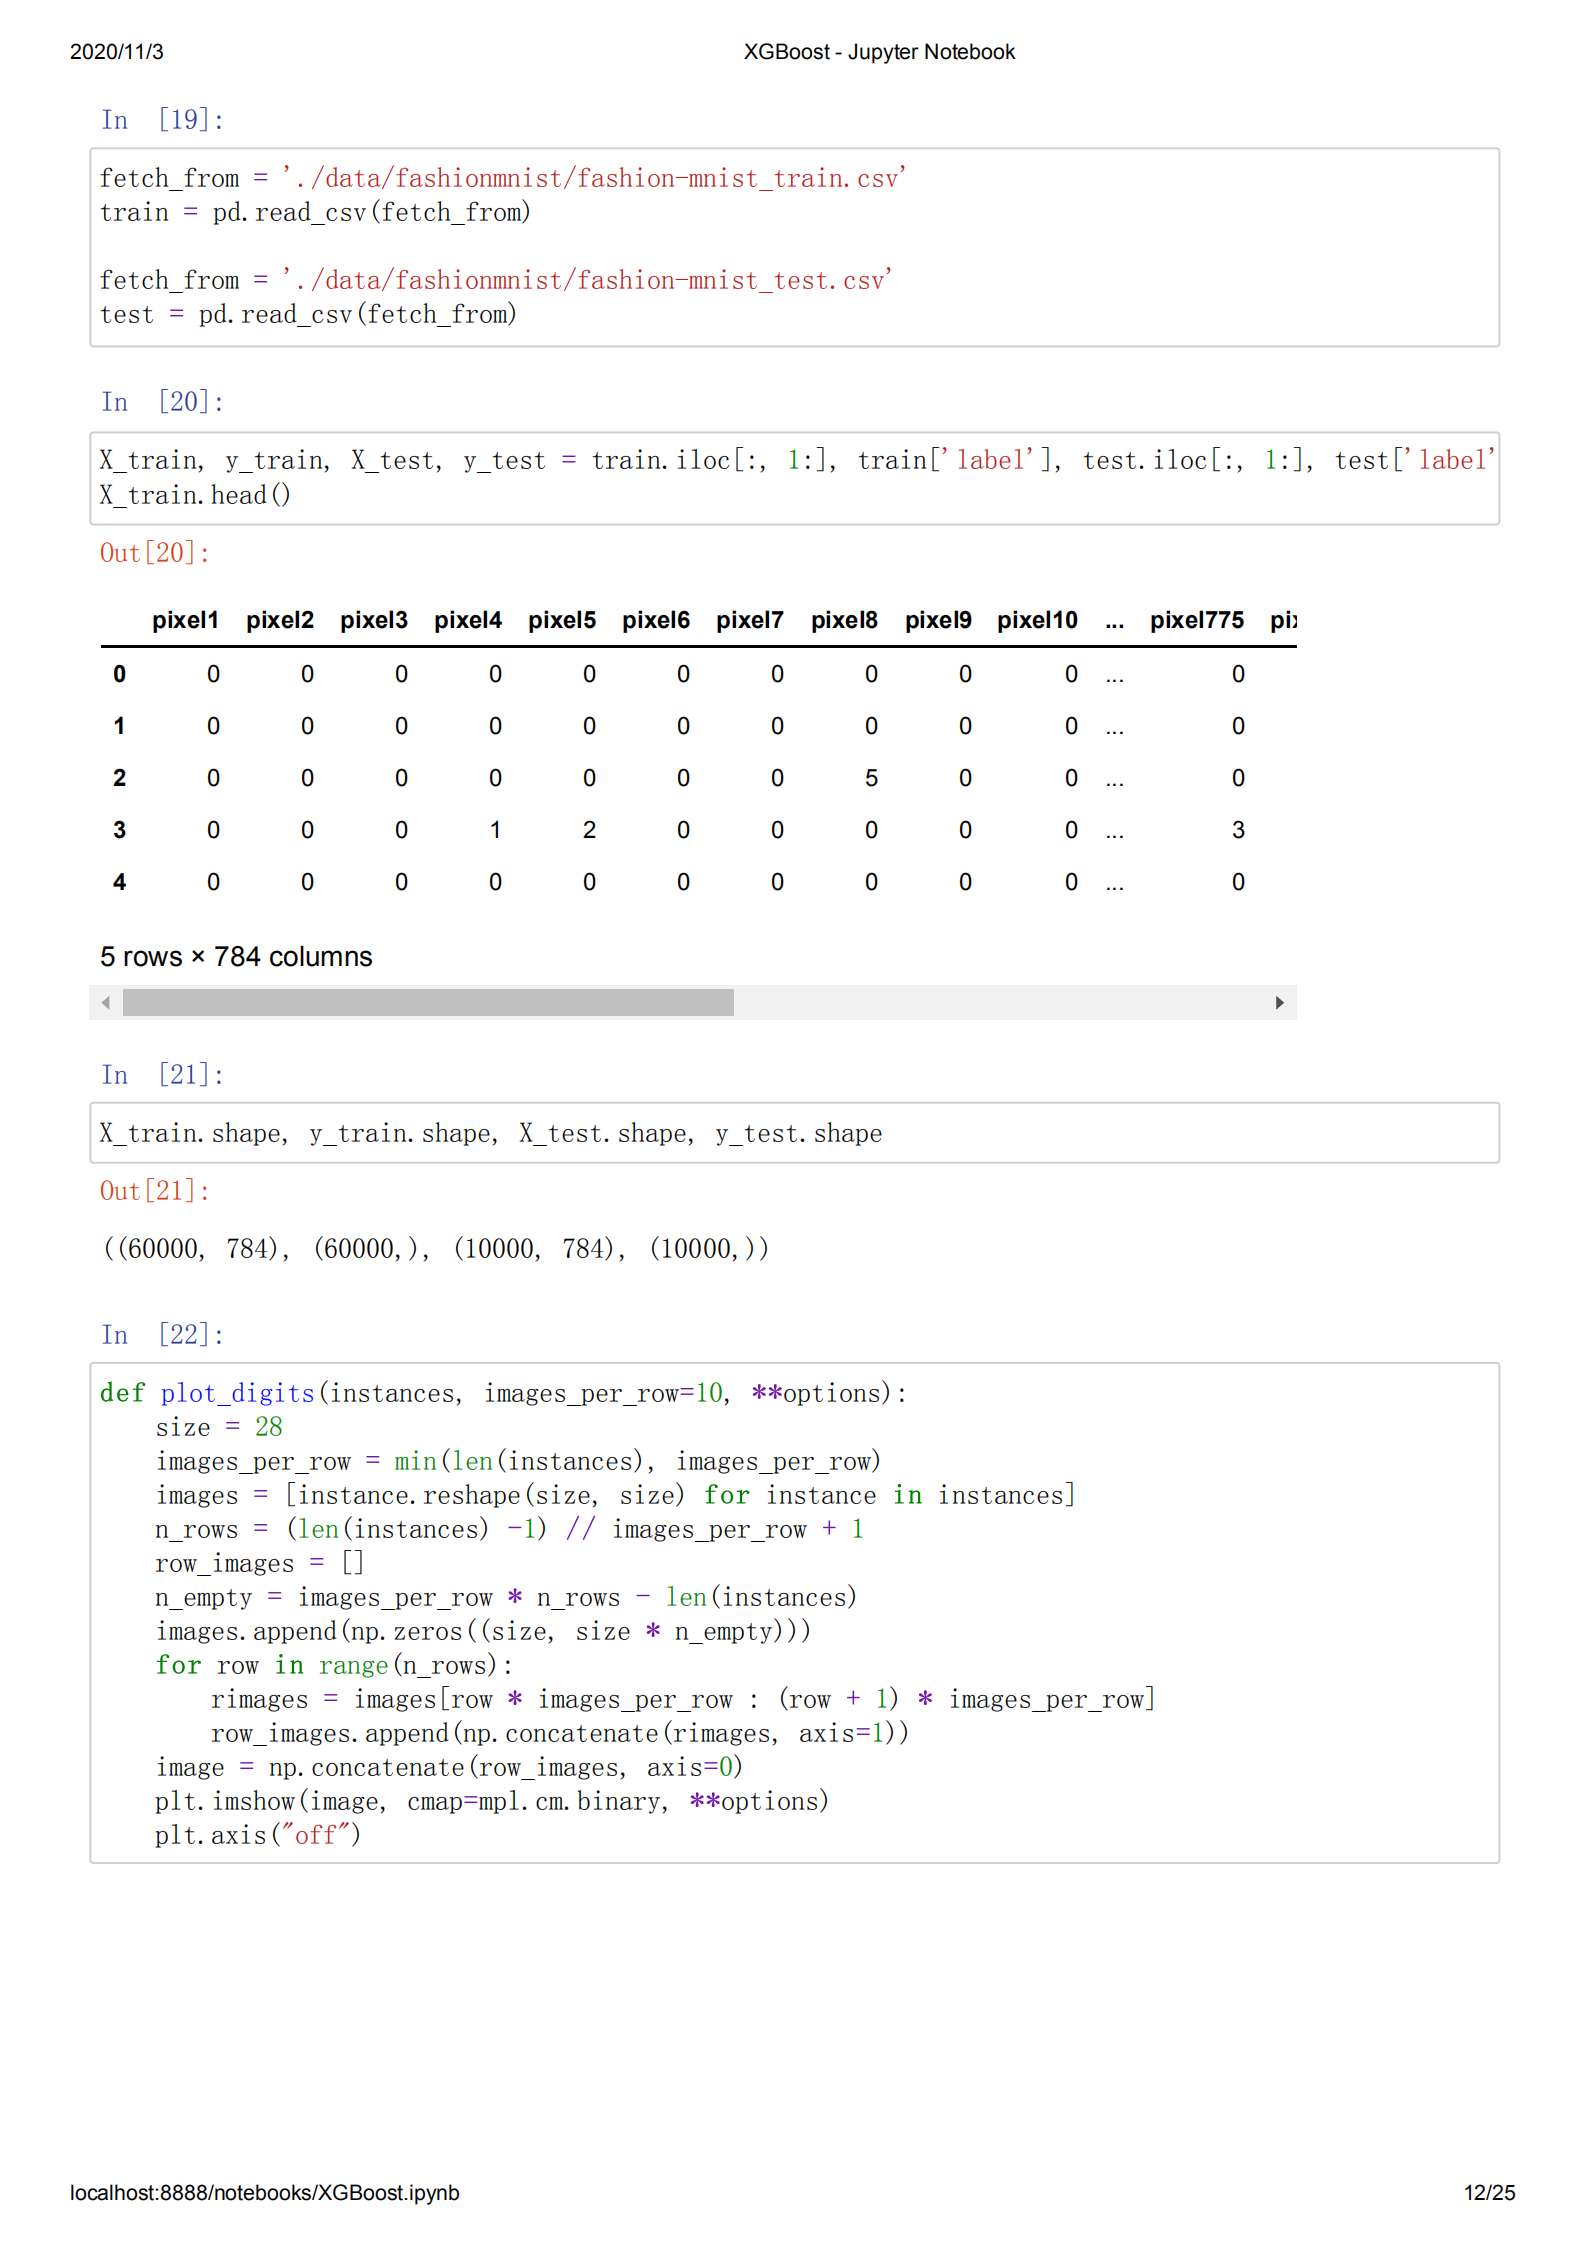Click the 'image = np.concatenate' line

tap(449, 1768)
